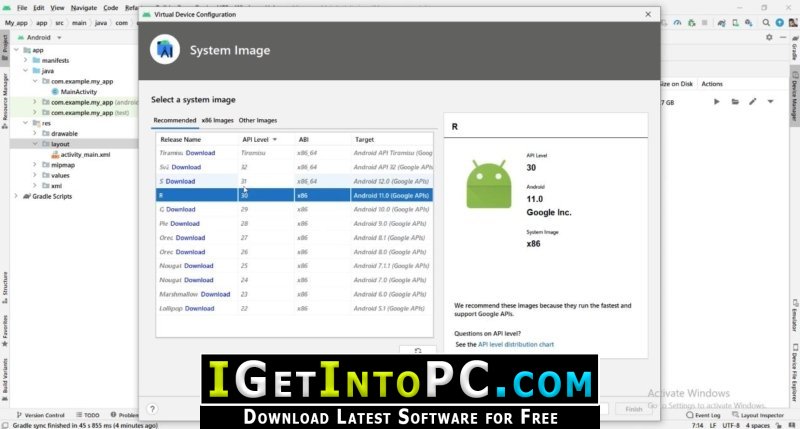The width and height of the screenshot is (800, 429).
Task: Open the Actions dropdown arrow for the device
Action: tap(770, 102)
